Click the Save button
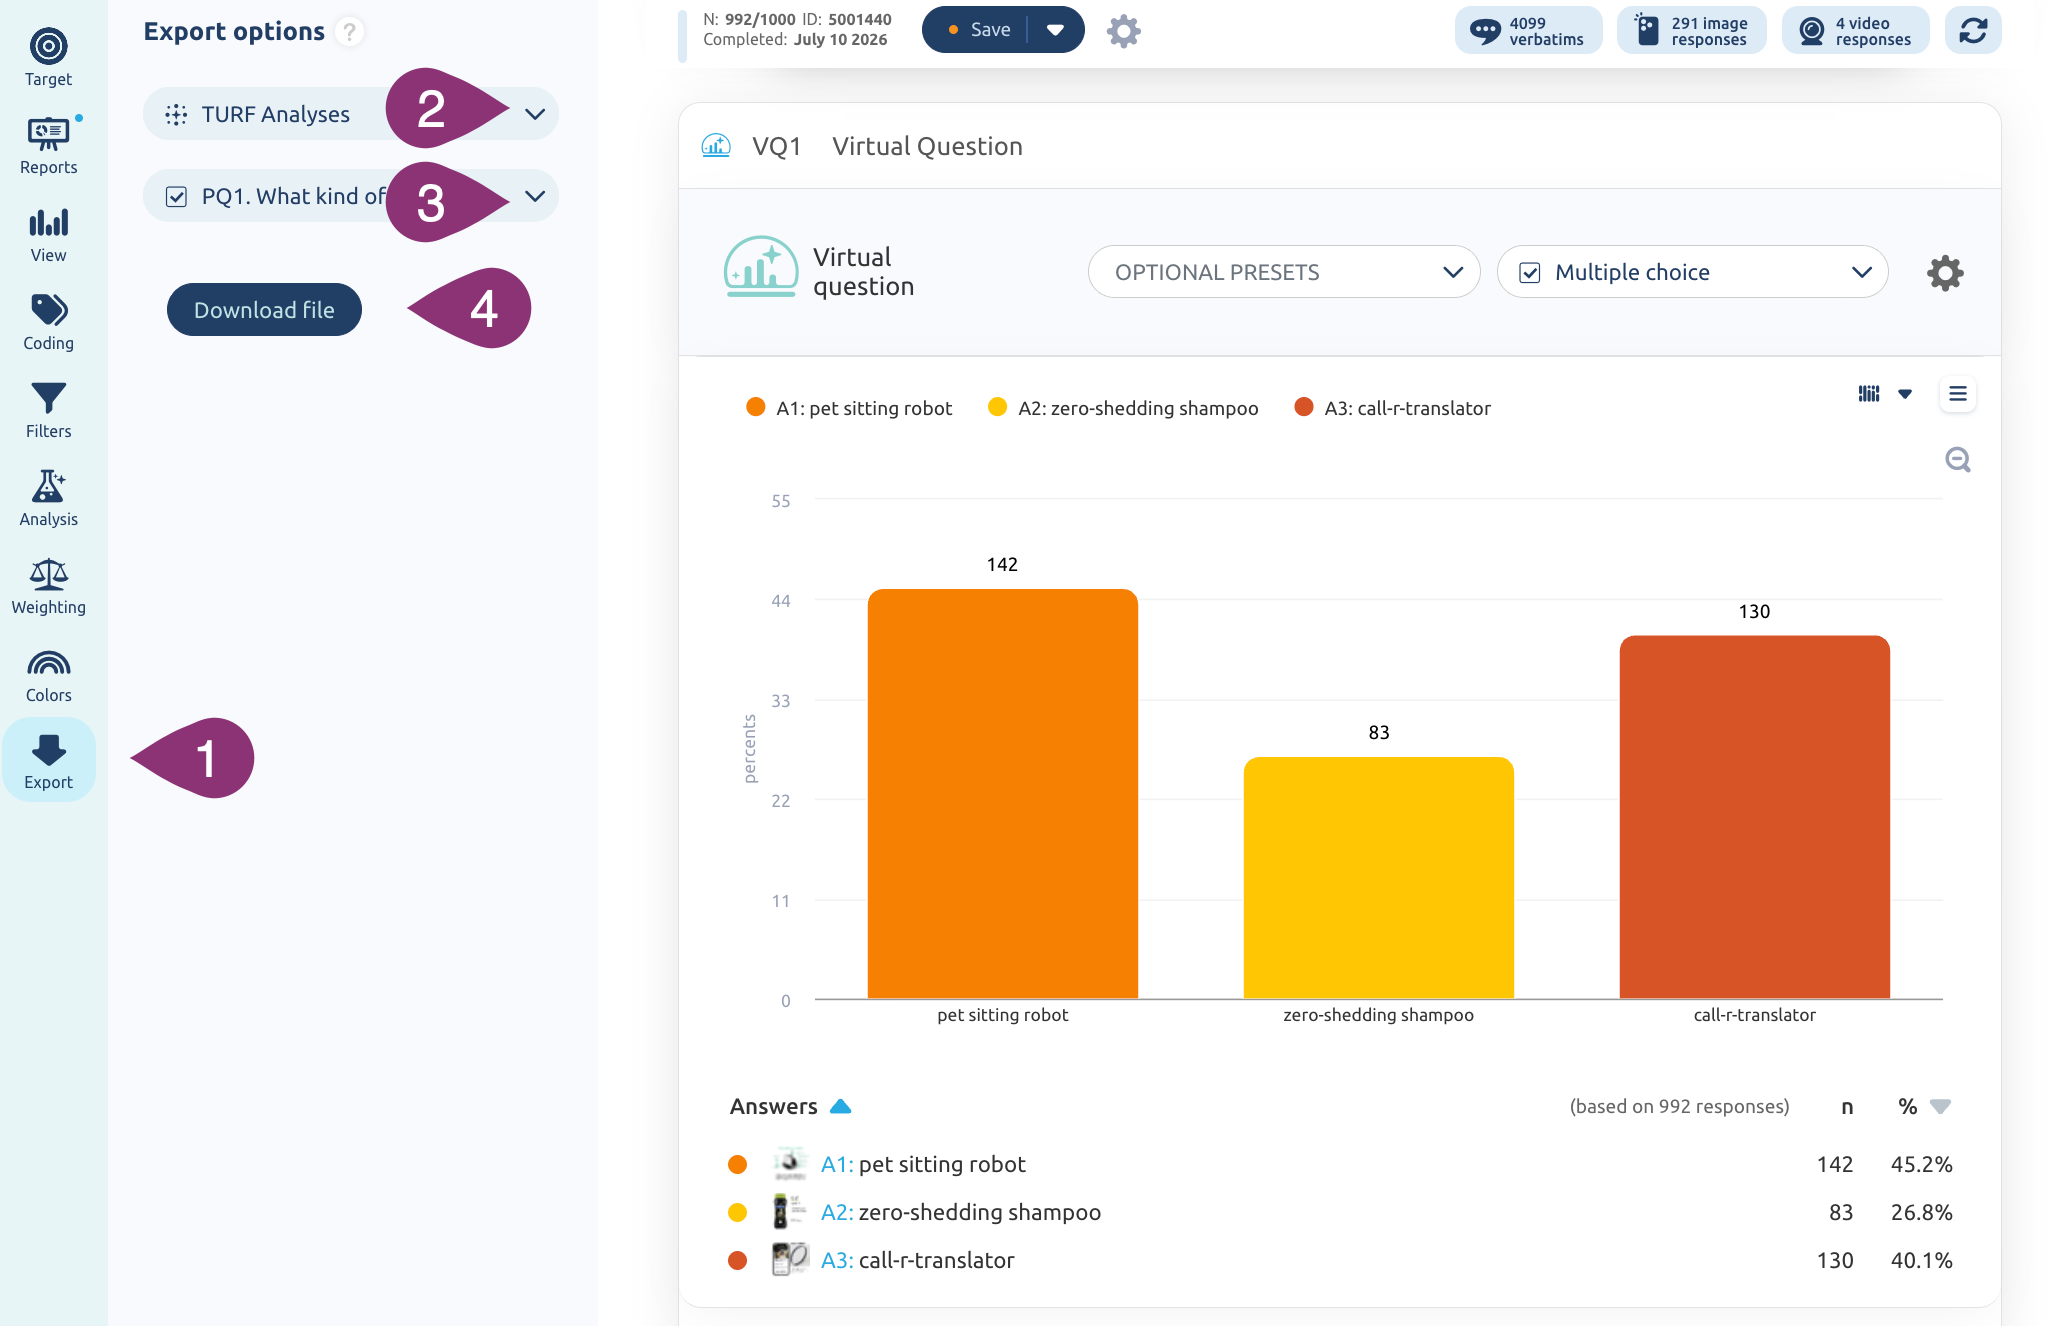2066x1326 pixels. click(x=979, y=30)
